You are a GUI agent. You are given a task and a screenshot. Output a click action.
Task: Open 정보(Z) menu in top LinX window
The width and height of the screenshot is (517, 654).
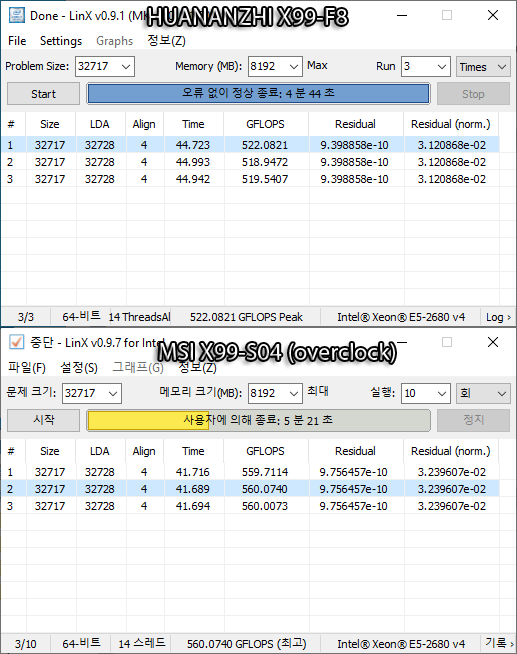(x=166, y=41)
